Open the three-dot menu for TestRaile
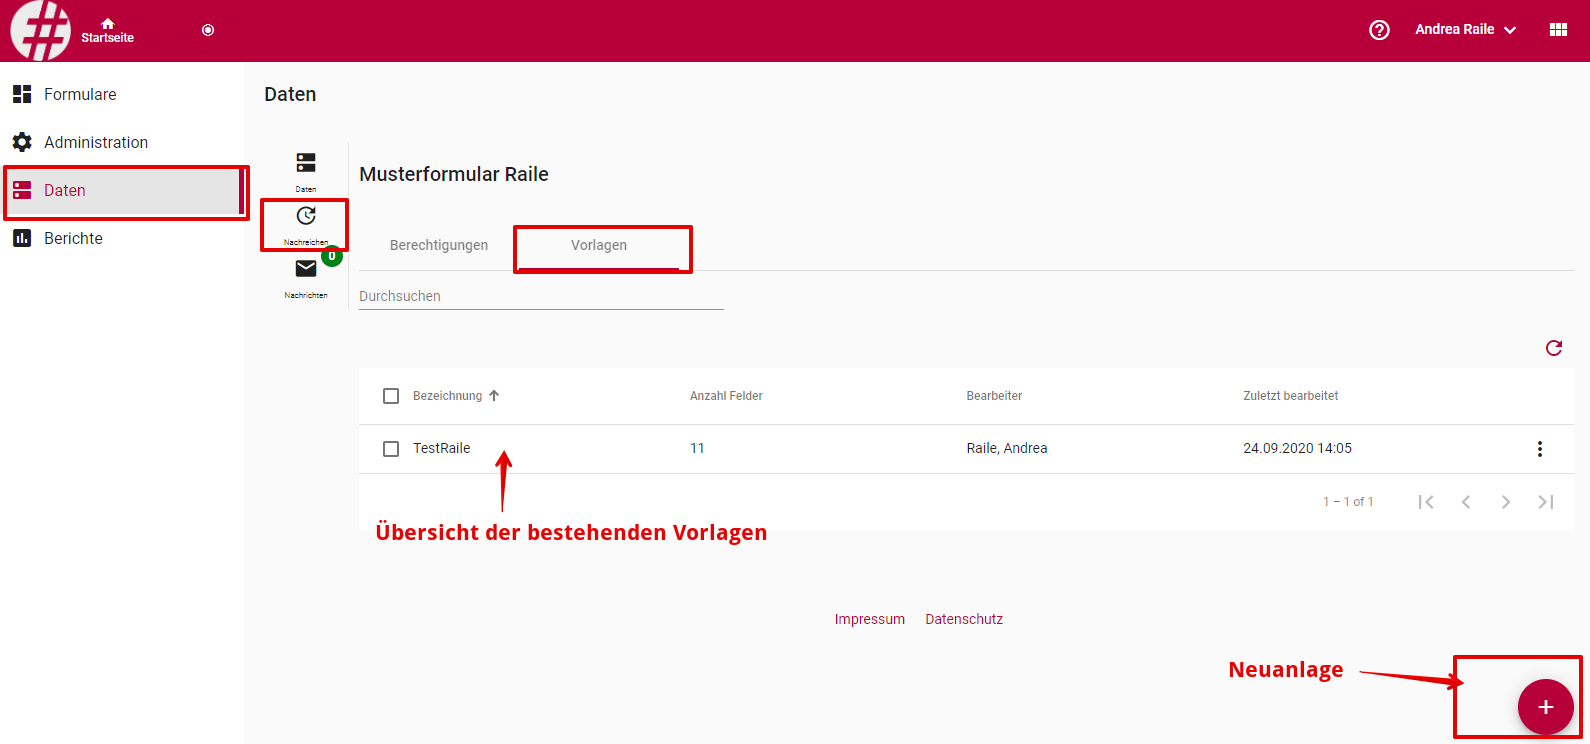The height and width of the screenshot is (744, 1590). pos(1540,449)
